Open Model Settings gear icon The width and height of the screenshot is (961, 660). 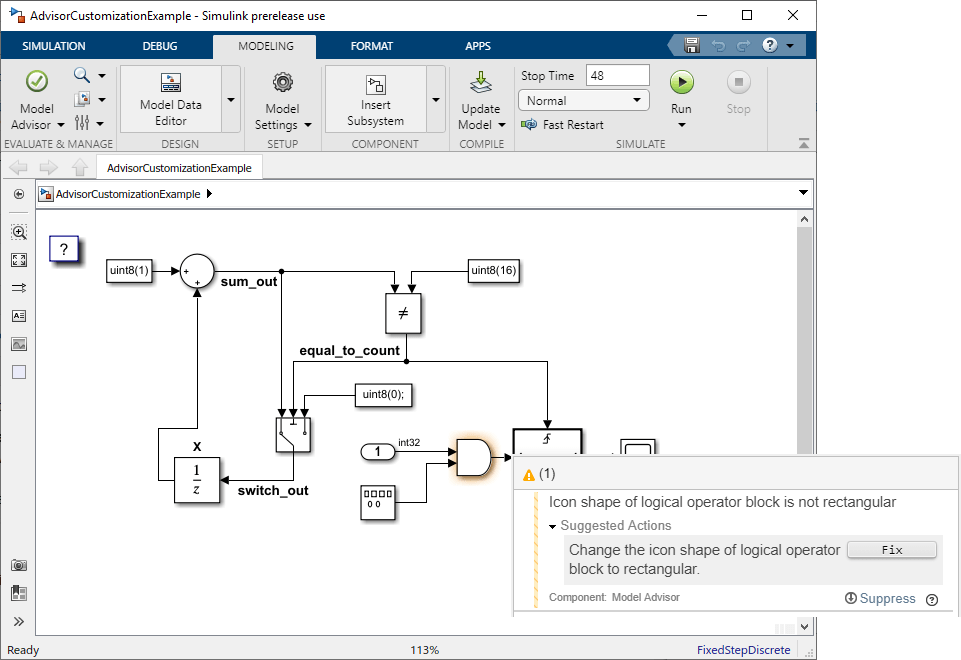283,82
